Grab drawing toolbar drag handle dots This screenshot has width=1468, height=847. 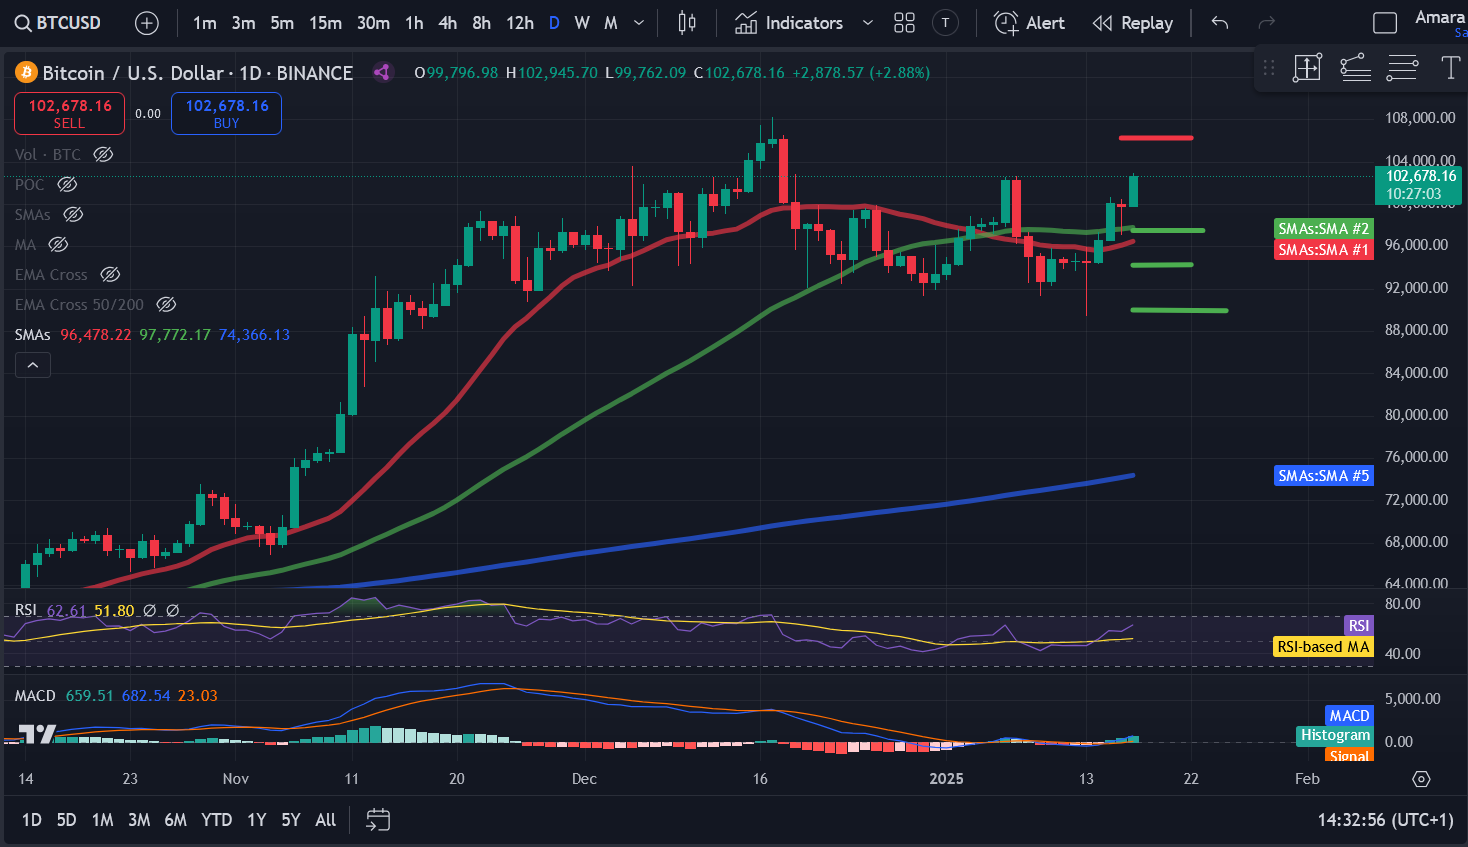click(1269, 68)
